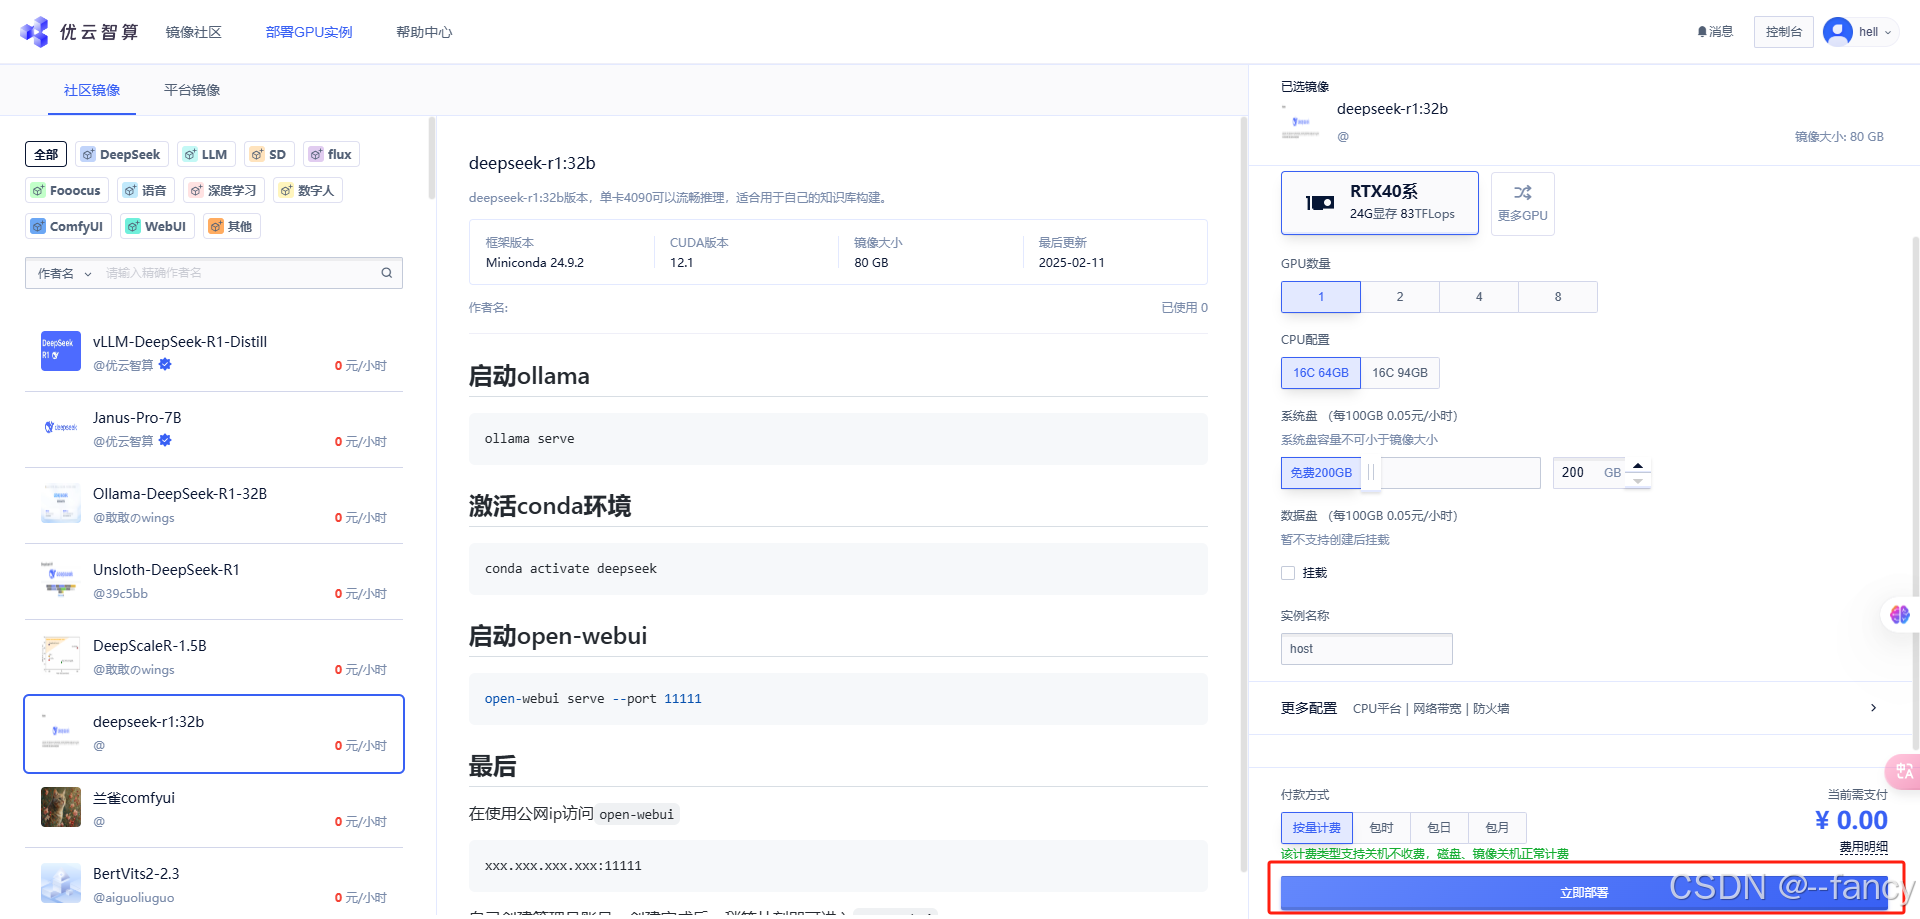The image size is (1920, 919).
Task: Open 部署GPU实例 navigation item
Action: tap(309, 32)
